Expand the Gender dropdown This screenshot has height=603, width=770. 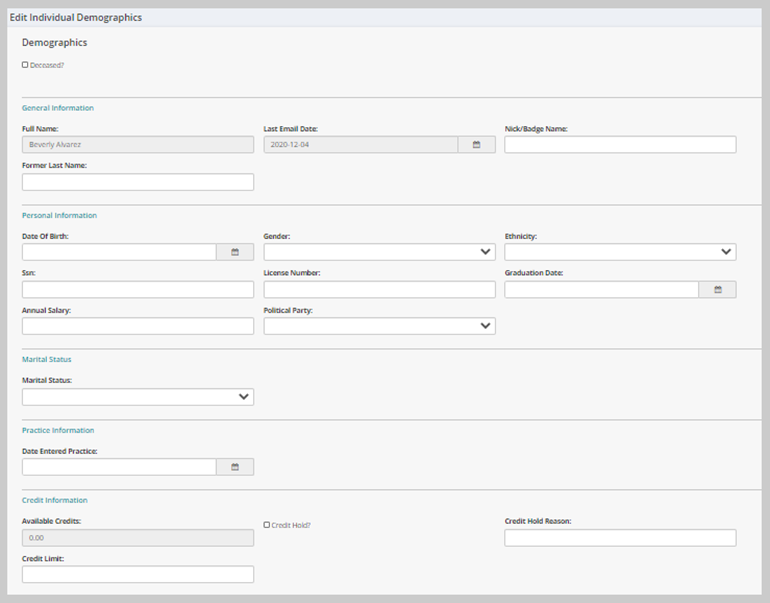pos(380,252)
